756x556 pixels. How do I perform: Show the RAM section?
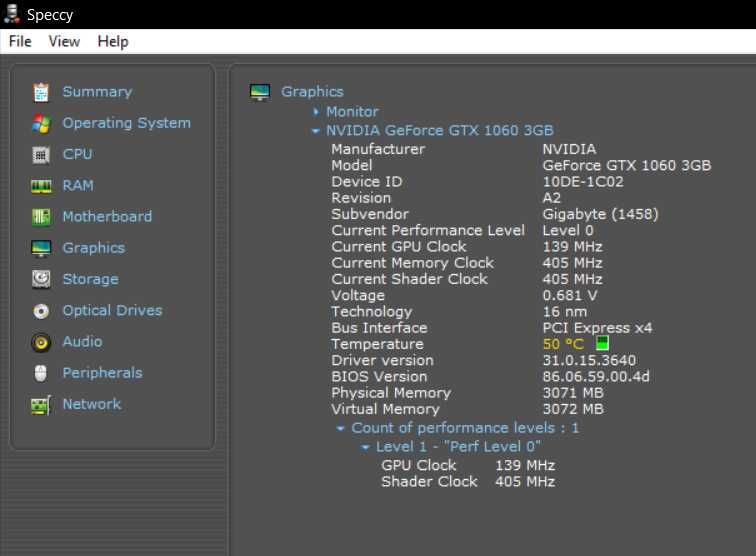click(78, 186)
